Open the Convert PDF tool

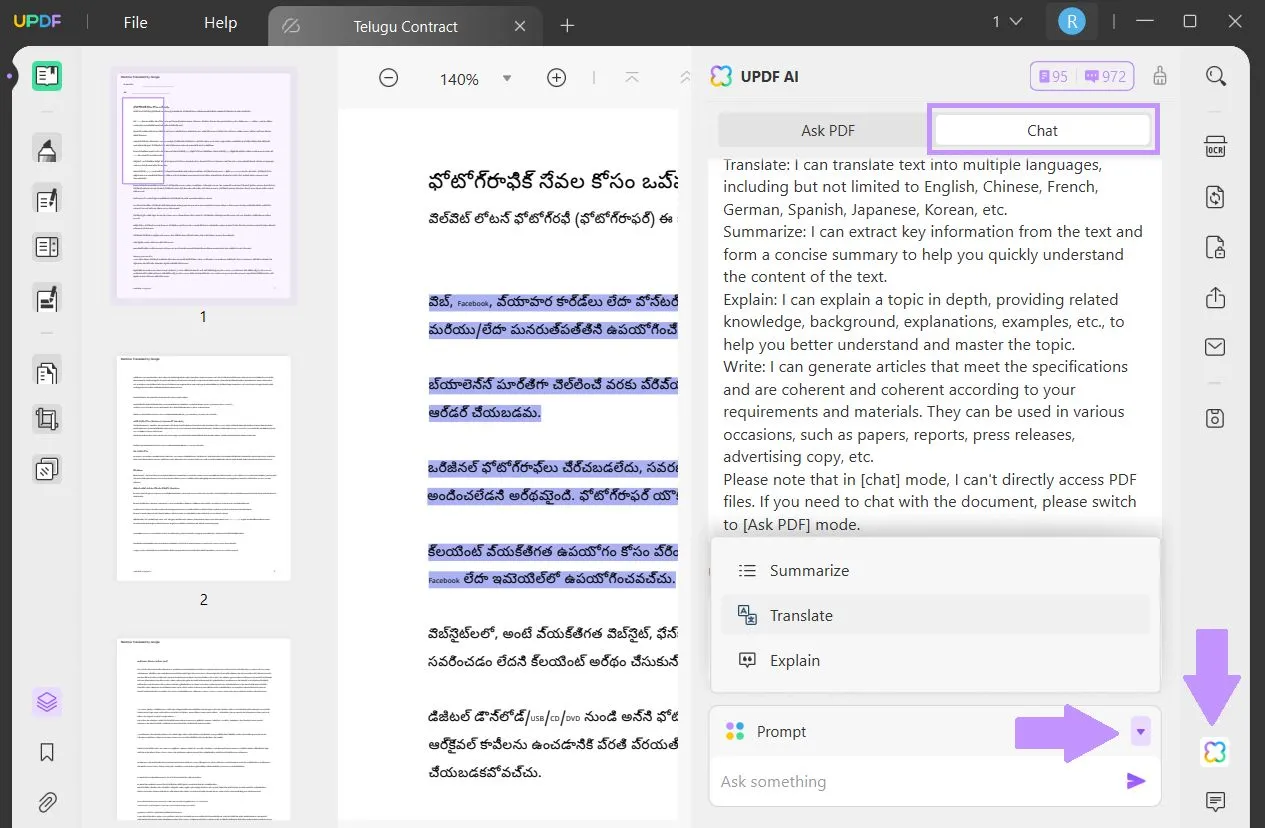1214,197
